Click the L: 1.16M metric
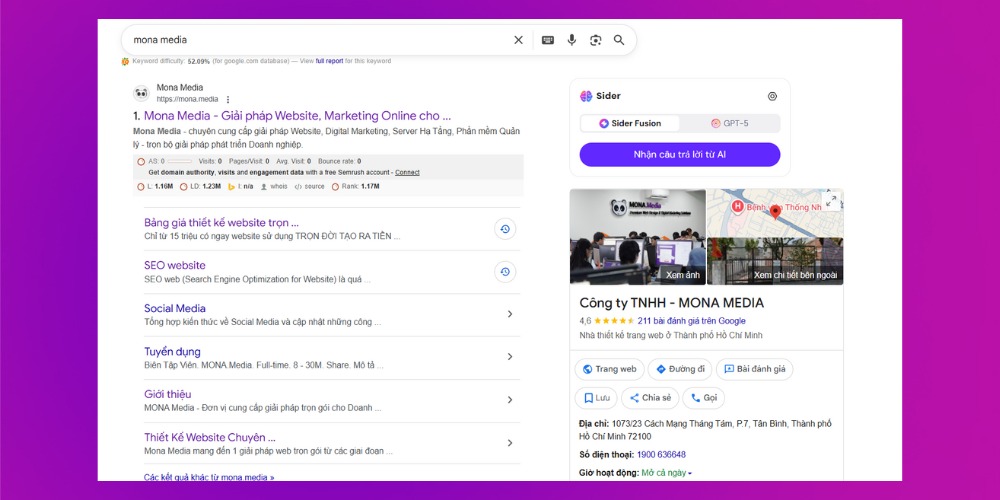1000x500 pixels. pyautogui.click(x=156, y=187)
